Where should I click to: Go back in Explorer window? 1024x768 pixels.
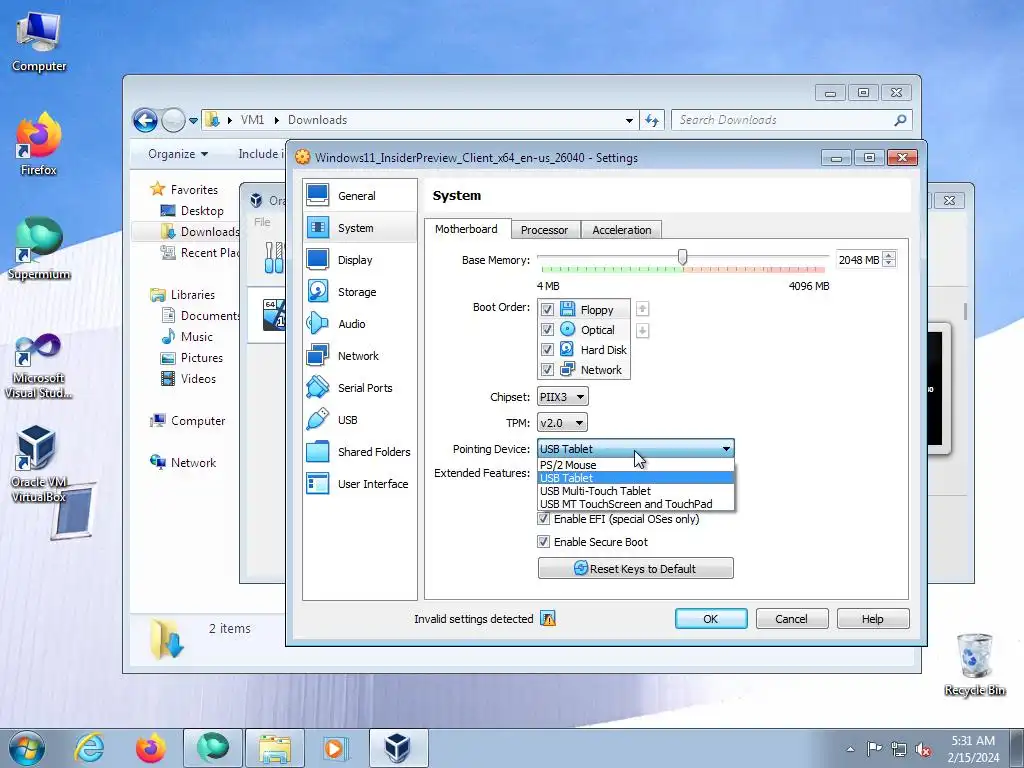145,120
